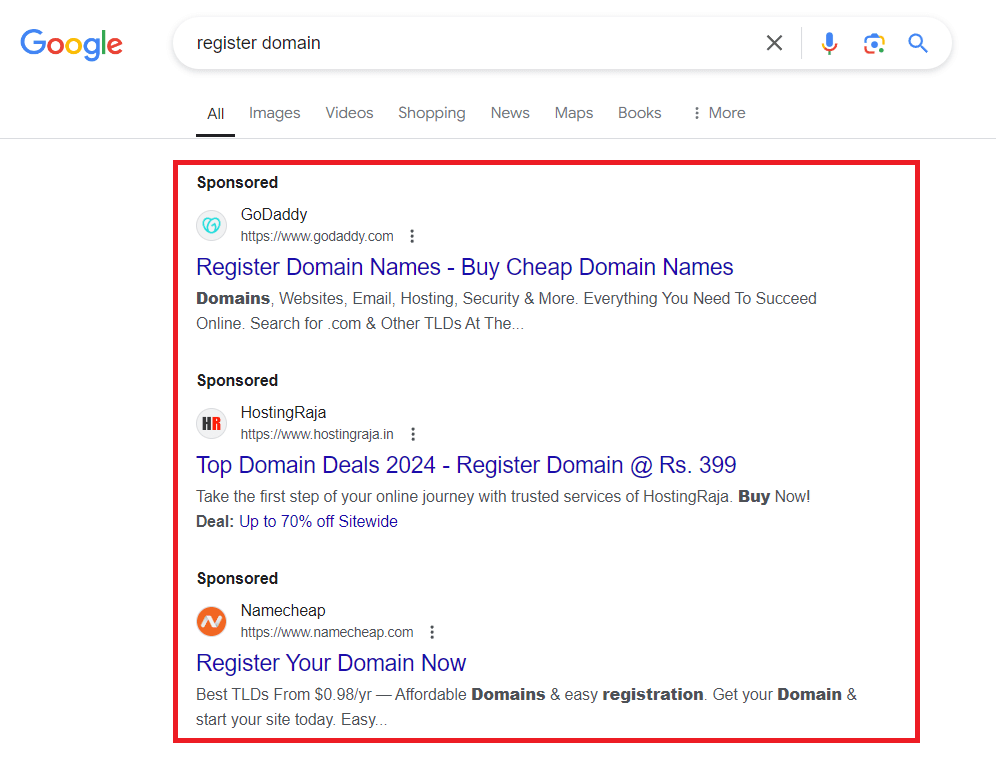Open HostingRaja ad options three-dot menu
This screenshot has height=757, width=996.
tap(413, 434)
